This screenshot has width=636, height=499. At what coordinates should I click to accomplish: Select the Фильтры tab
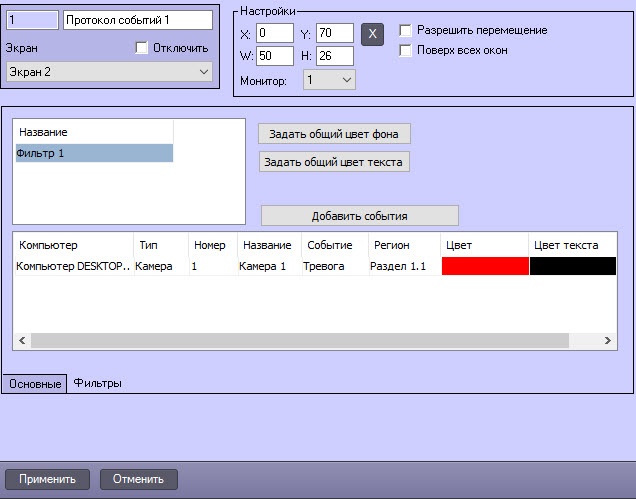(97, 383)
